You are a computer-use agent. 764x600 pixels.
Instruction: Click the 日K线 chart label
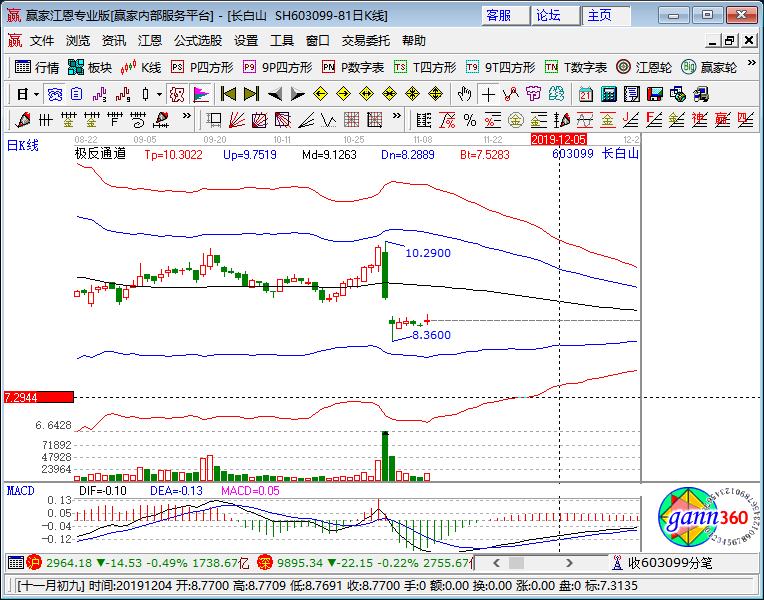[22, 145]
